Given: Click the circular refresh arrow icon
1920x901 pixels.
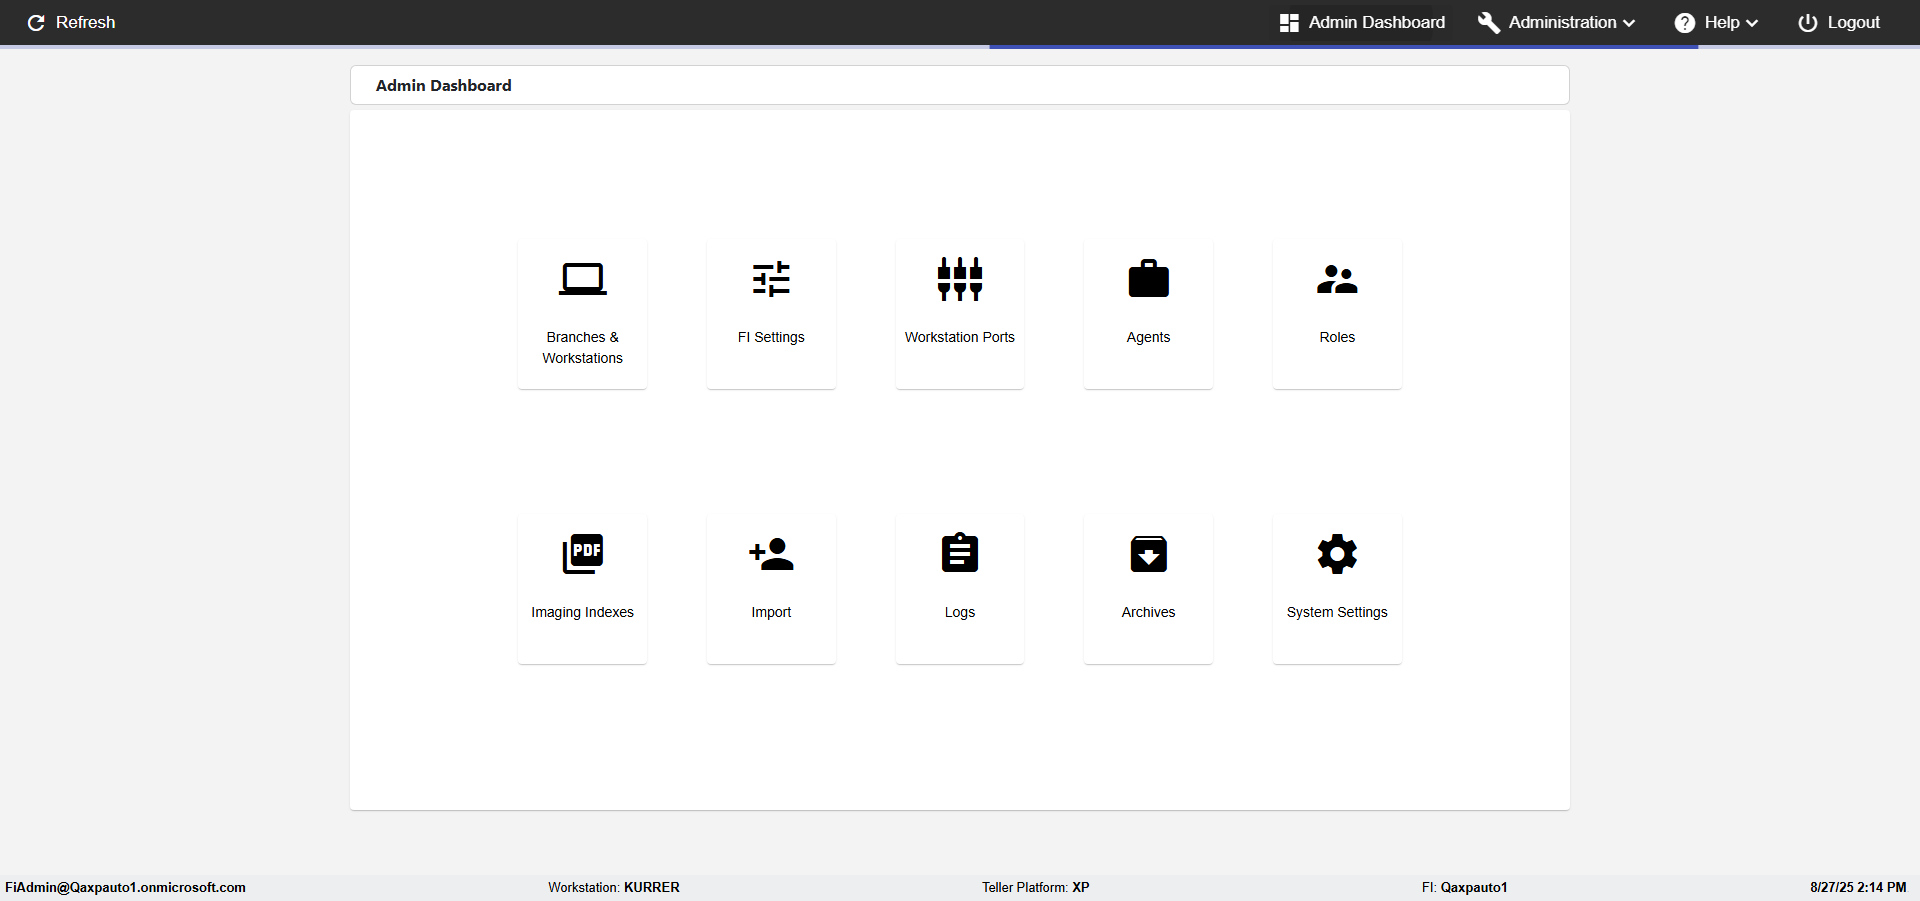Looking at the screenshot, I should click(x=36, y=22).
